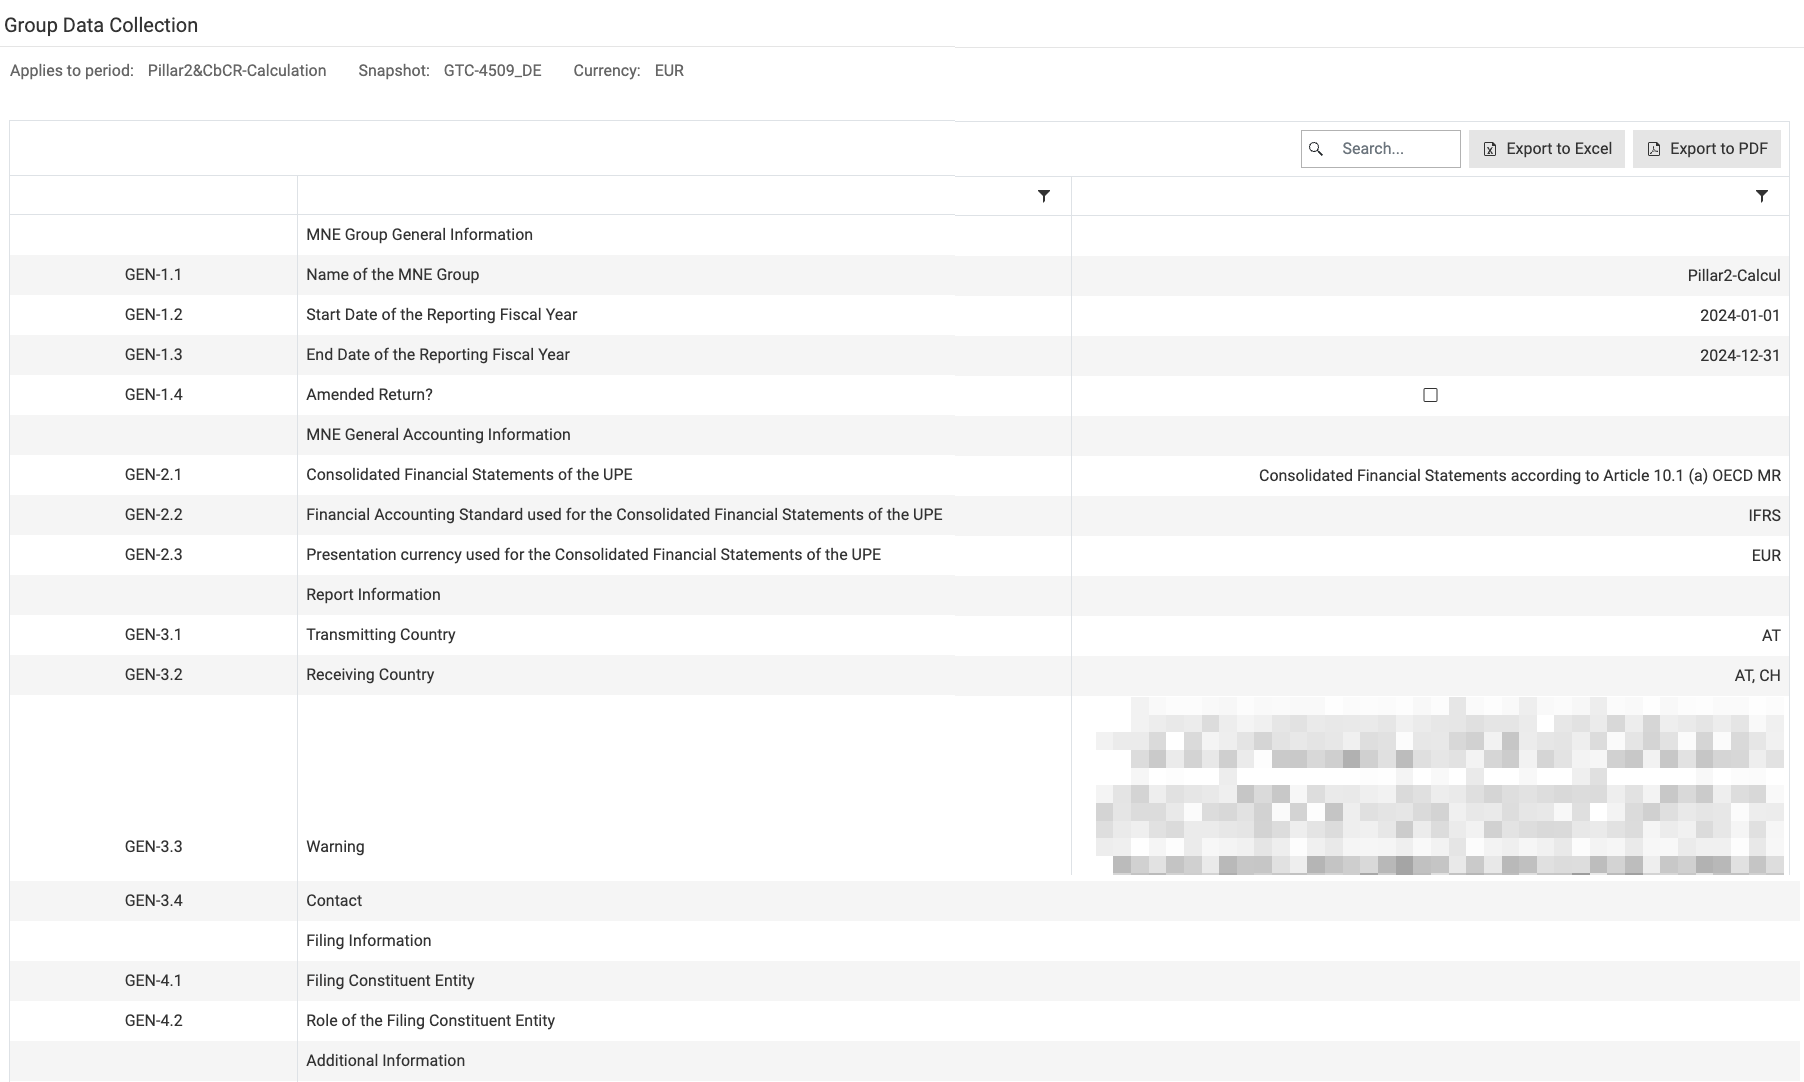Viewport: 1804px width, 1082px height.
Task: Select the Filing Constituent Entity row
Action: [390, 981]
